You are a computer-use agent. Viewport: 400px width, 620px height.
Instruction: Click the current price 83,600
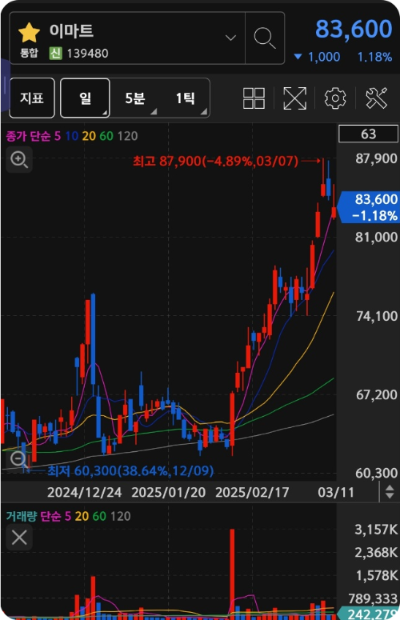[354, 29]
